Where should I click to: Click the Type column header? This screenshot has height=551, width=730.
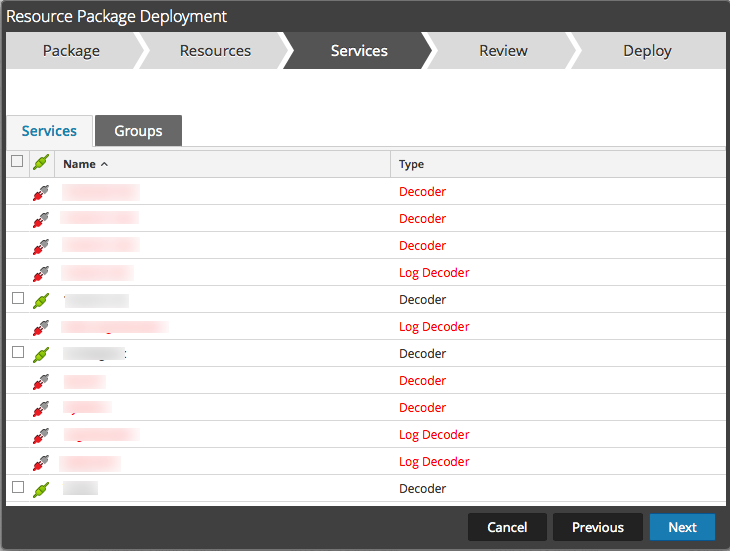[x=411, y=164]
